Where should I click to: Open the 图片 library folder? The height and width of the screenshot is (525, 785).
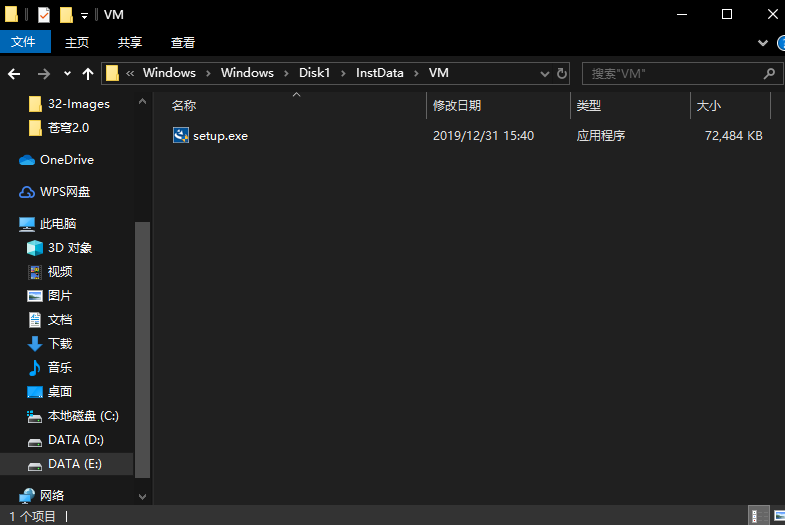(60, 296)
